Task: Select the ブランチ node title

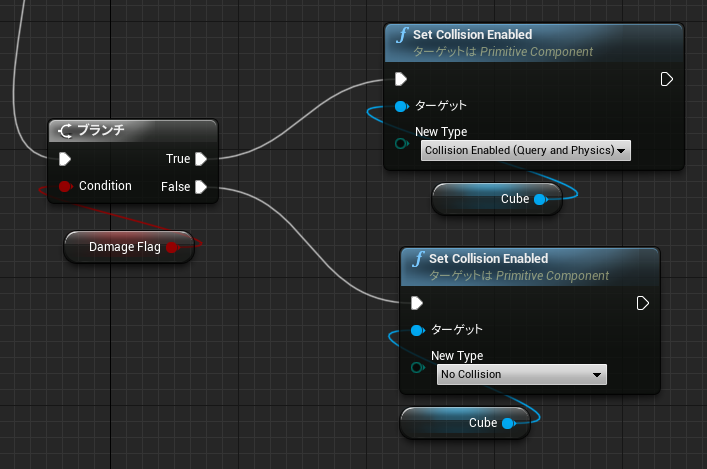Action: click(x=101, y=130)
